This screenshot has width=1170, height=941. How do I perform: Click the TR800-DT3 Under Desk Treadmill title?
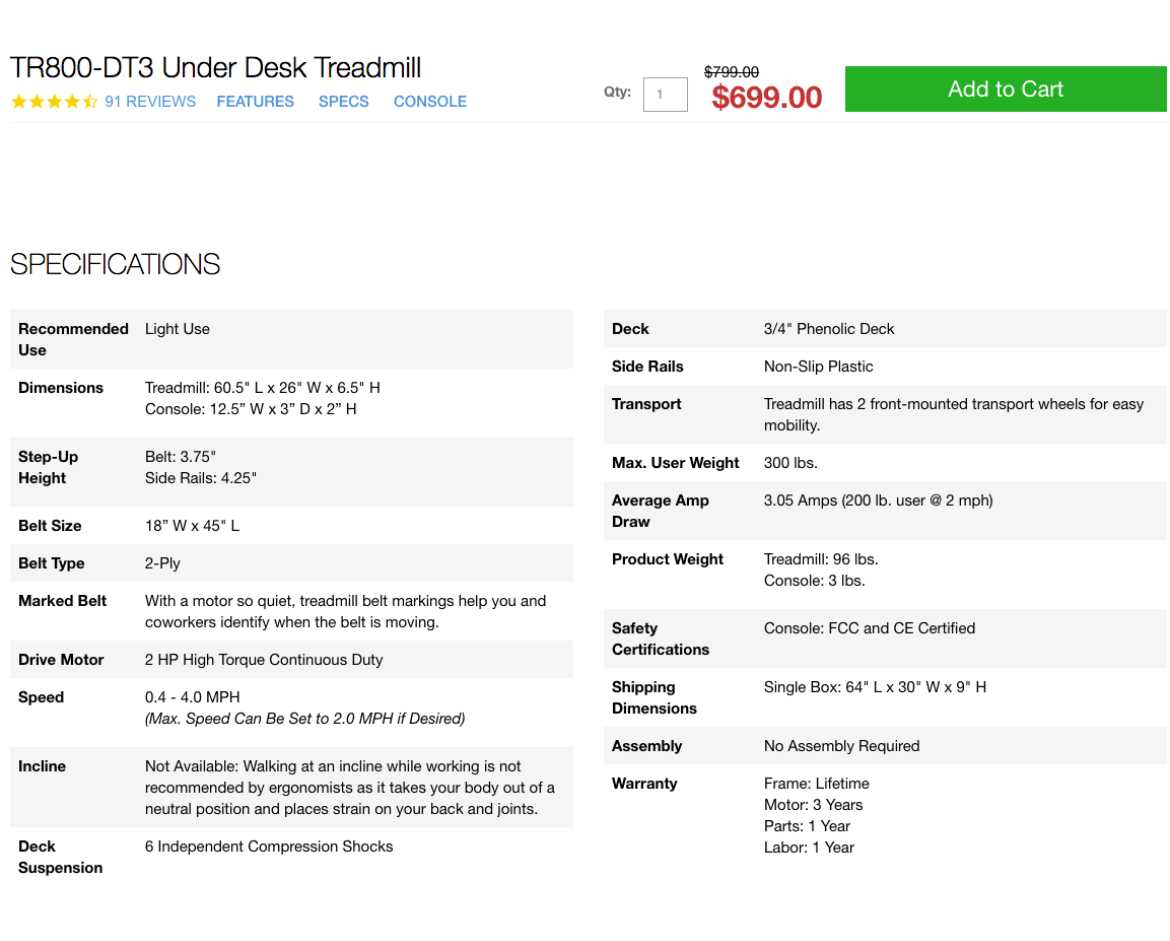pos(215,68)
